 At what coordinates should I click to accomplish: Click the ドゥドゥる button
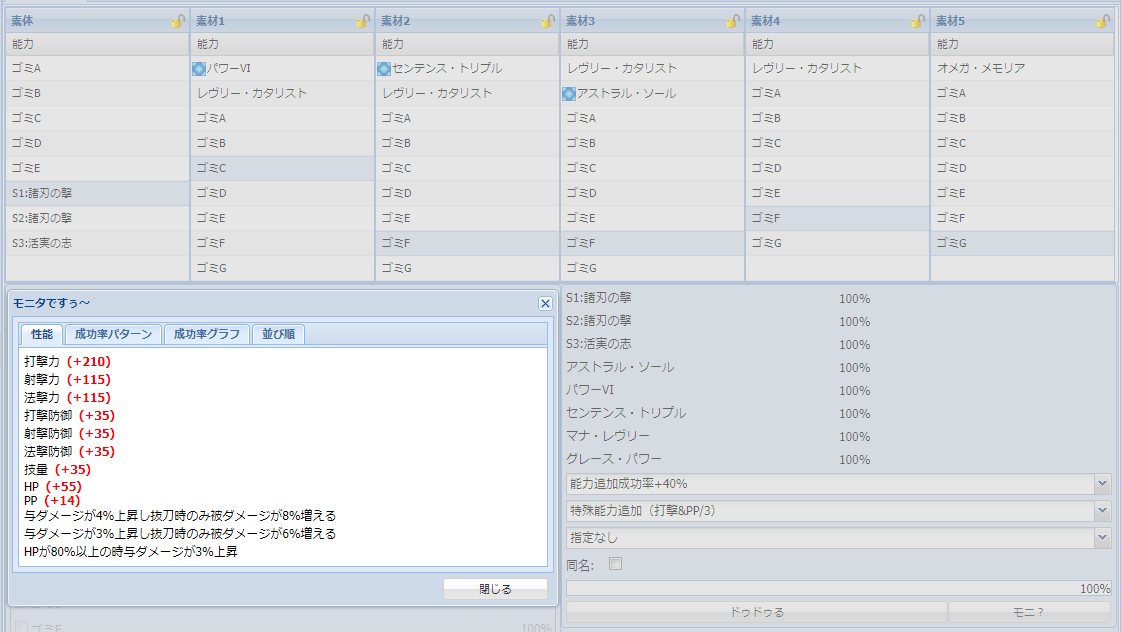(756, 612)
